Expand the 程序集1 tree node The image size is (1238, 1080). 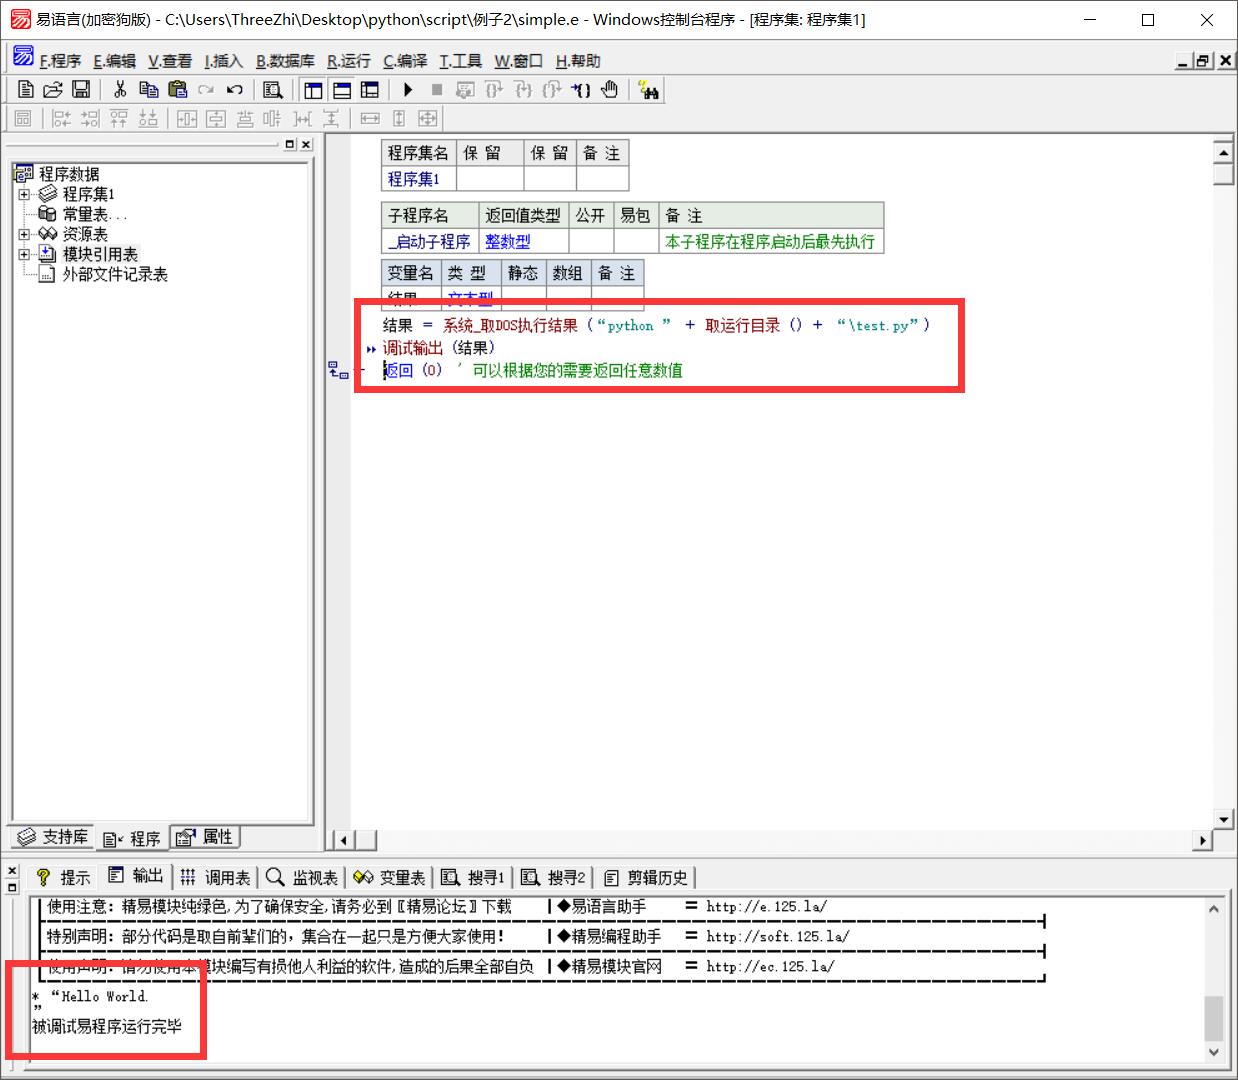[x=24, y=194]
